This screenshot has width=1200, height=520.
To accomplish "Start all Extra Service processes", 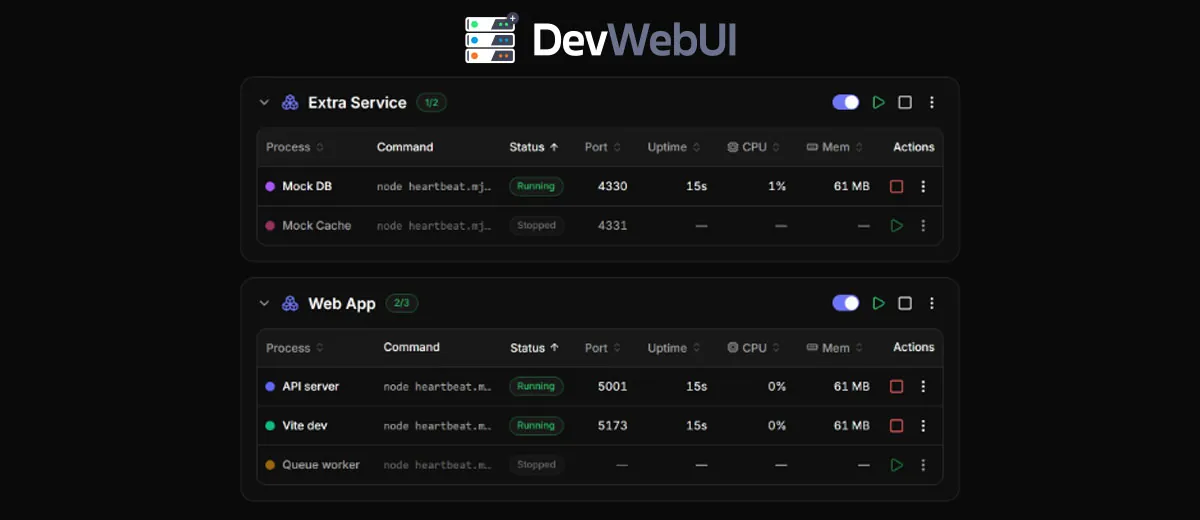I will tap(879, 102).
